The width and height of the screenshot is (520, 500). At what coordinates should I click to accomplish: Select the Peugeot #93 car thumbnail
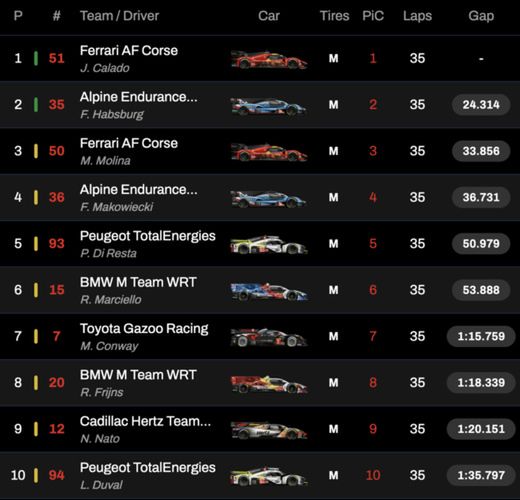pyautogui.click(x=269, y=245)
